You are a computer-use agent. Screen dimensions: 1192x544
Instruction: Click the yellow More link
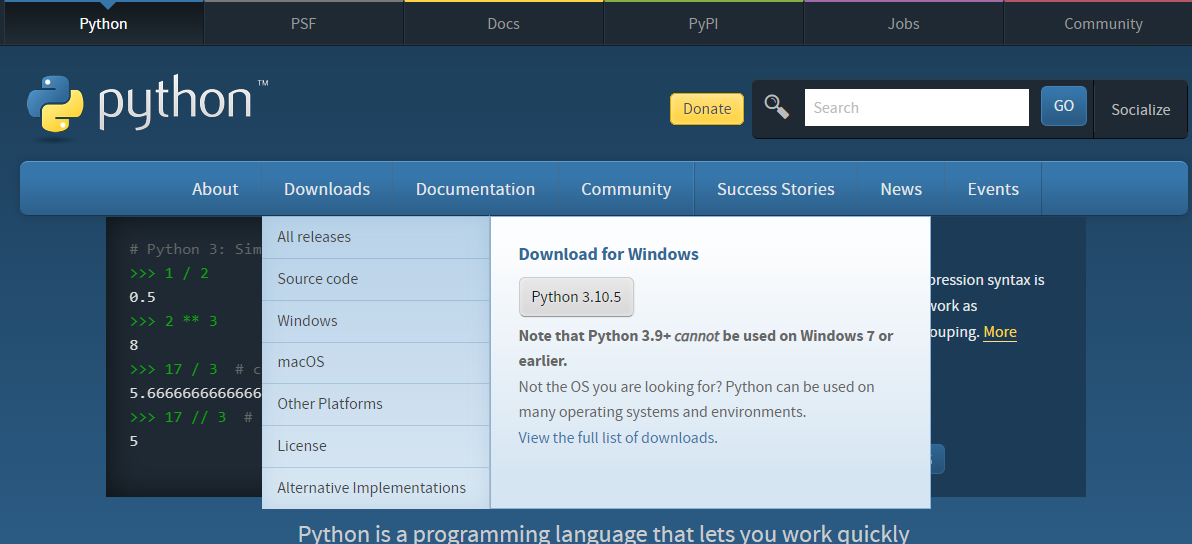pyautogui.click(x=1000, y=332)
